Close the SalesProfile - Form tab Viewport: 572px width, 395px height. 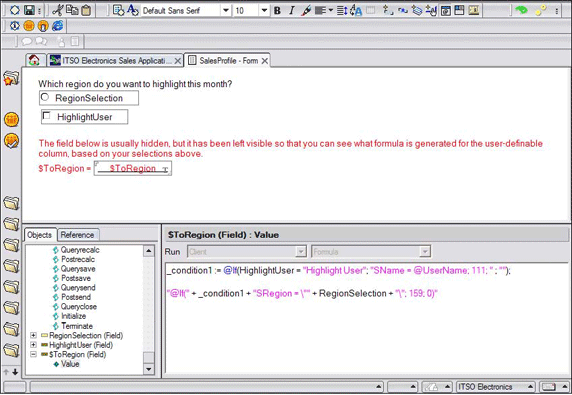coord(265,61)
